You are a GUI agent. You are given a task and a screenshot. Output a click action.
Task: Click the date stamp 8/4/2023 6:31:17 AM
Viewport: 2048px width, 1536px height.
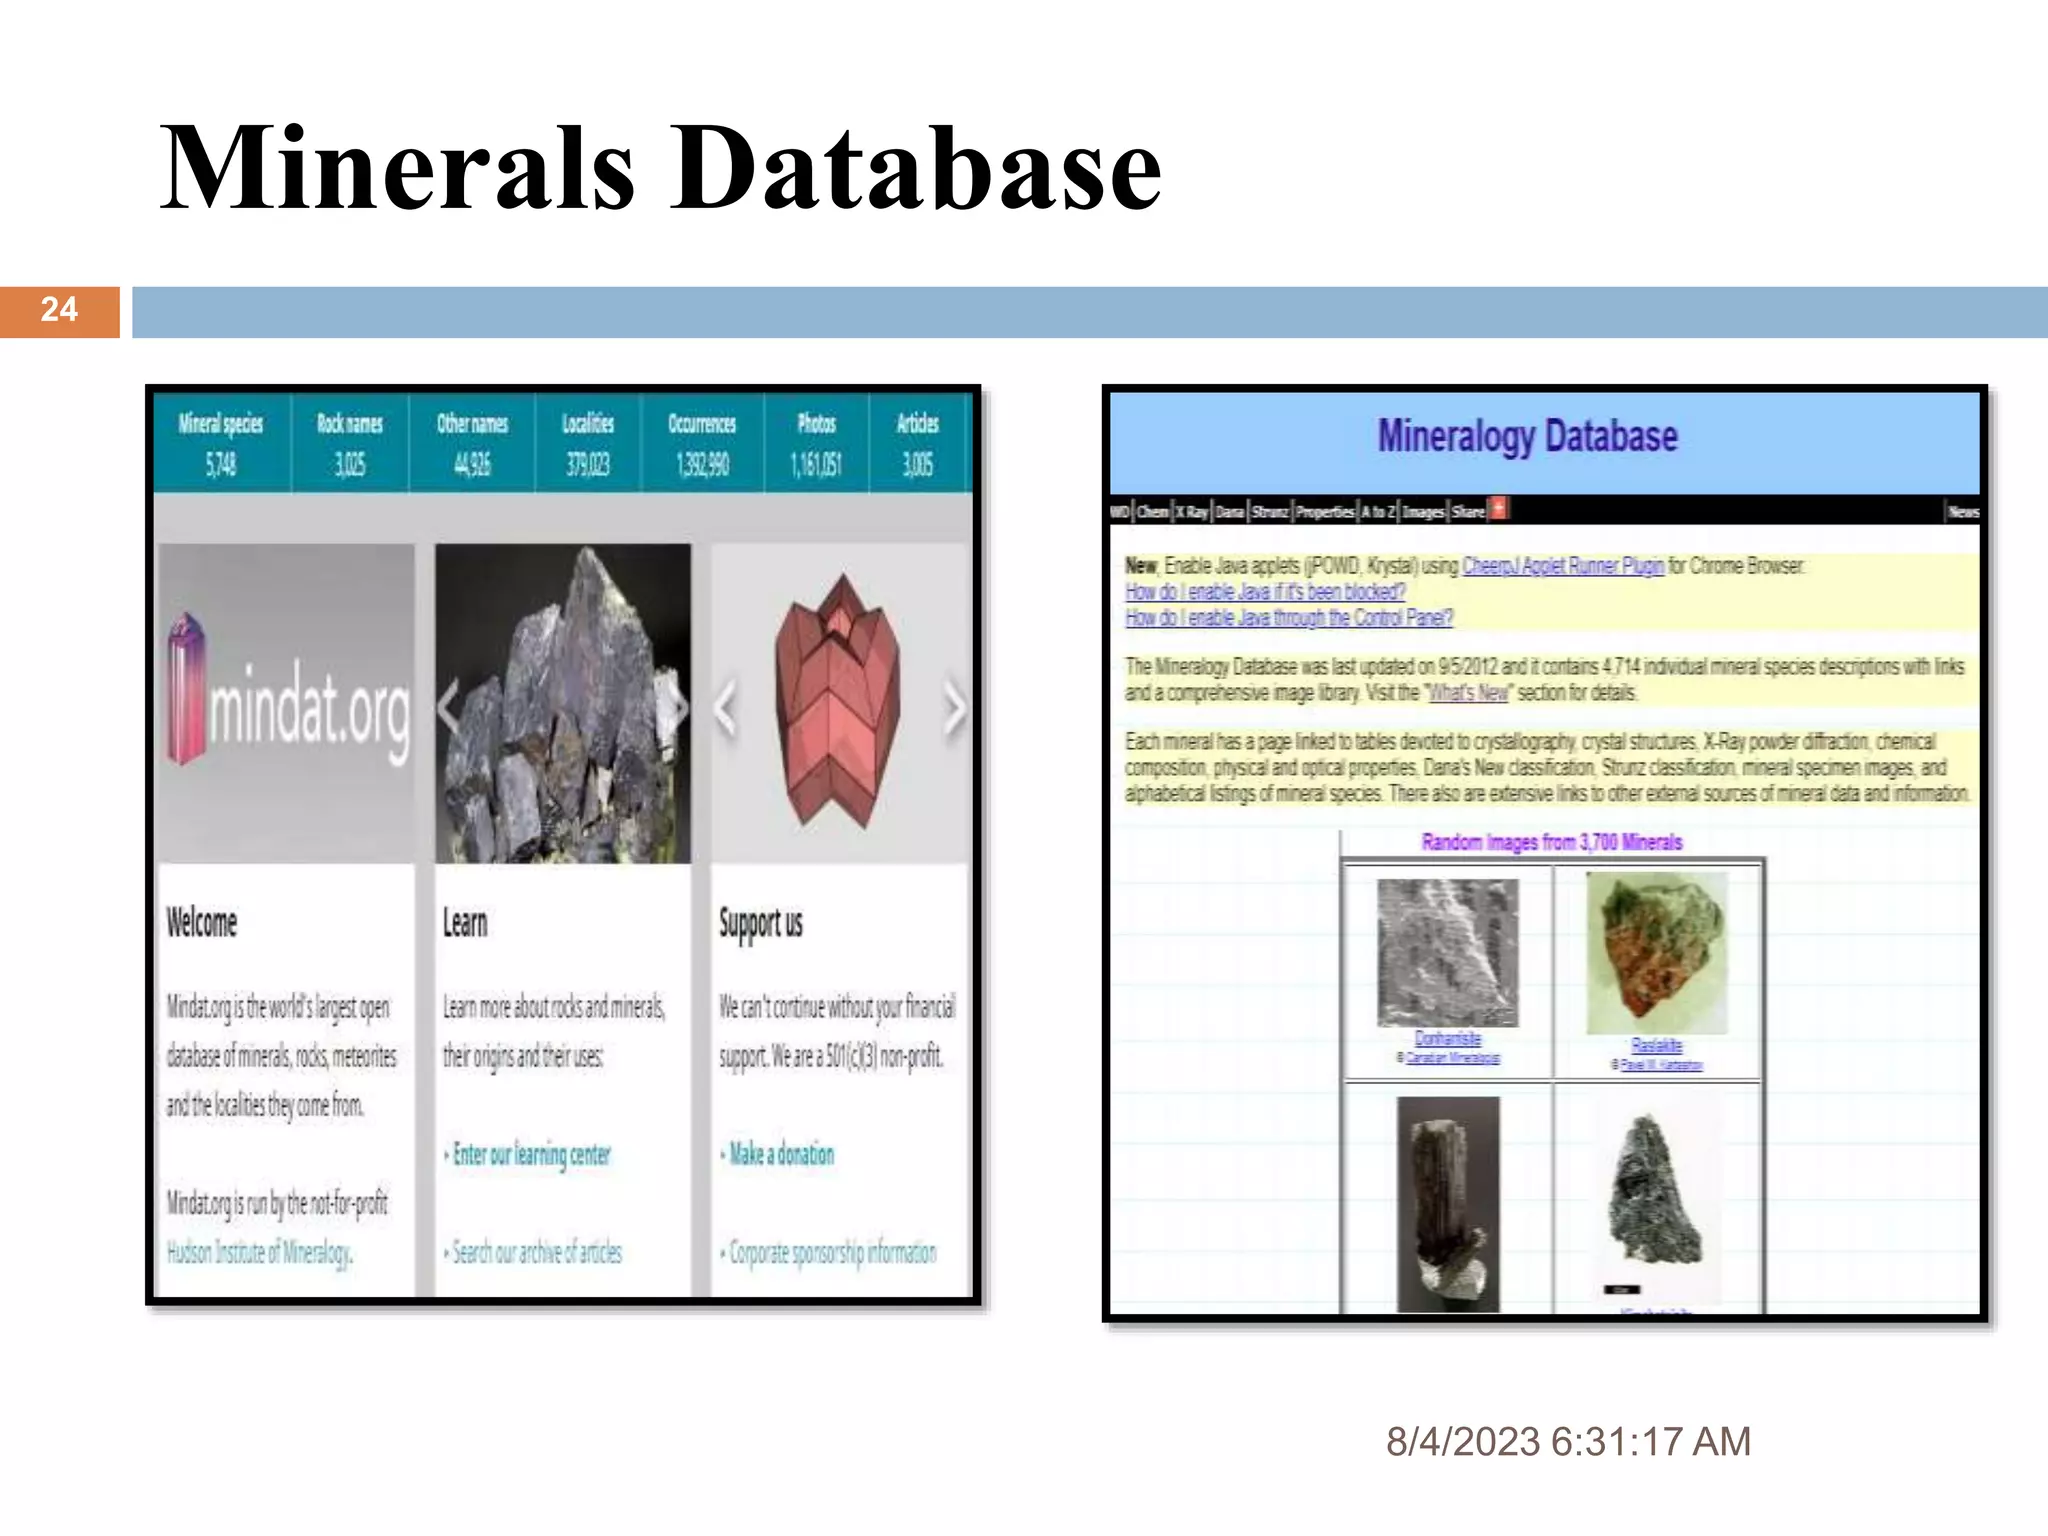click(1568, 1442)
